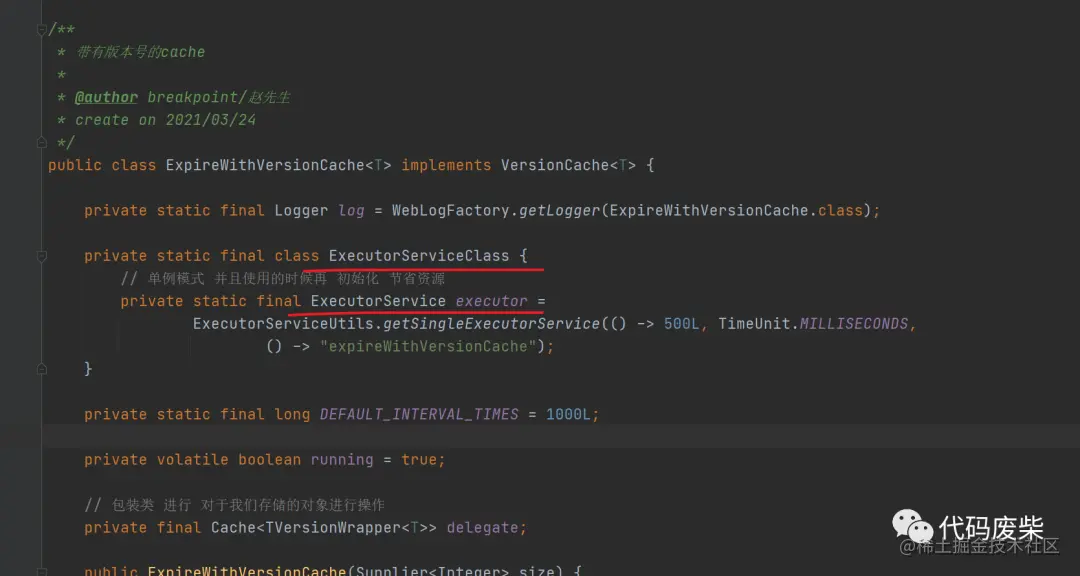Click 'breakpoint/赵先生' author name text
1080x576 pixels.
click(x=219, y=97)
